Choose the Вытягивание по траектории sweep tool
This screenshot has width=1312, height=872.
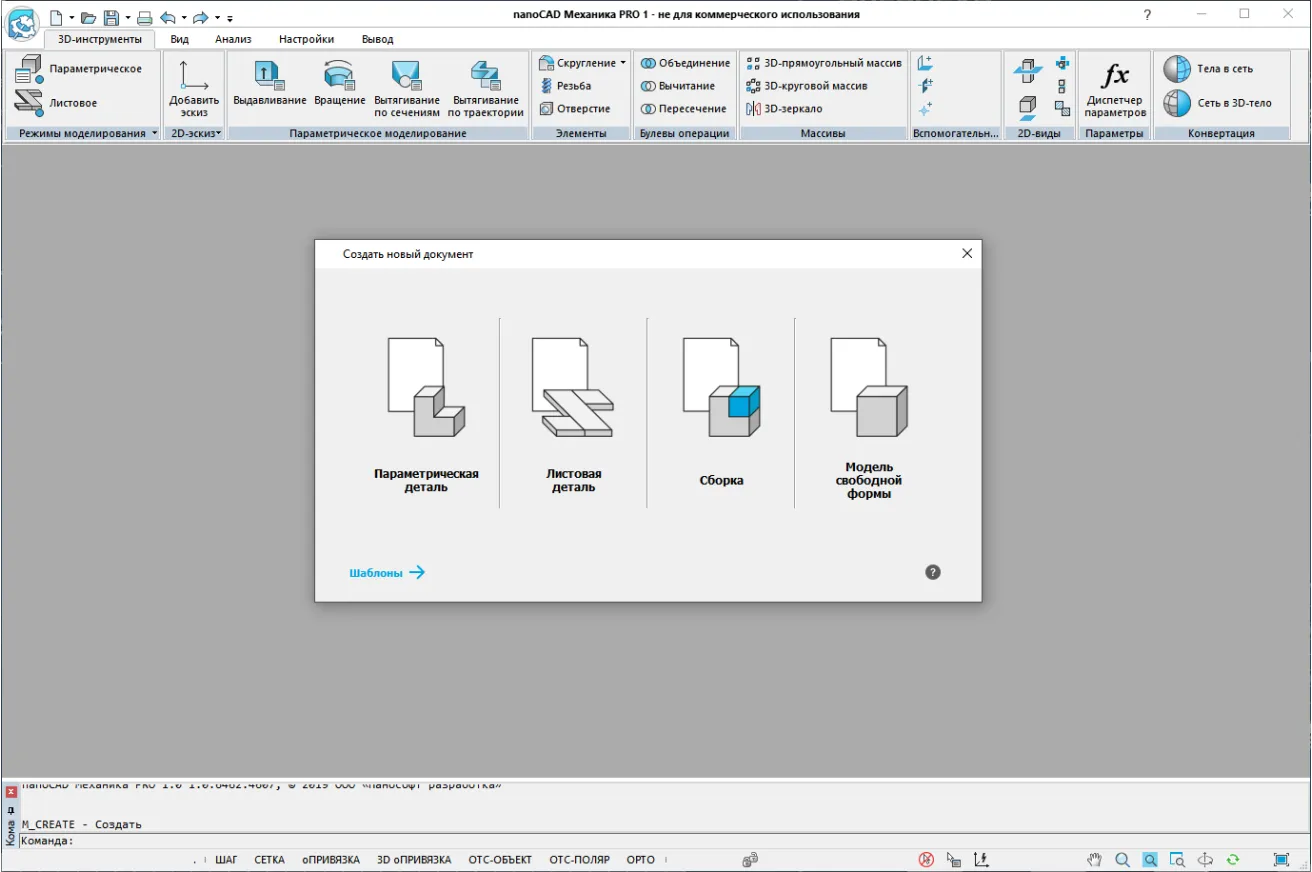pyautogui.click(x=485, y=75)
